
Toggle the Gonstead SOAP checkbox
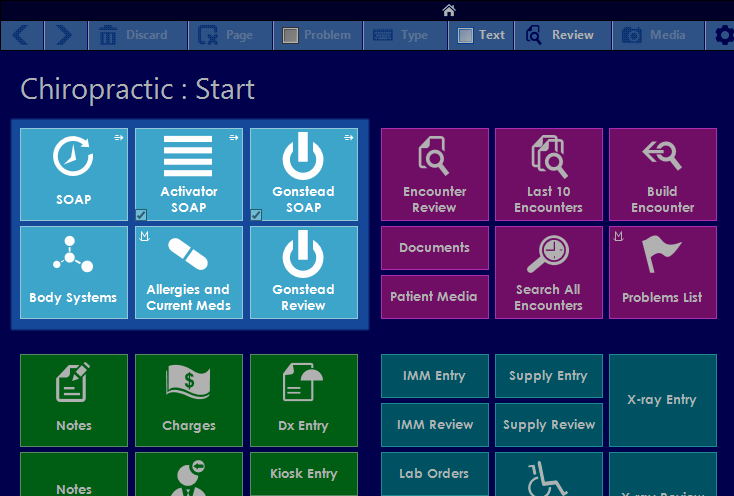(x=256, y=214)
